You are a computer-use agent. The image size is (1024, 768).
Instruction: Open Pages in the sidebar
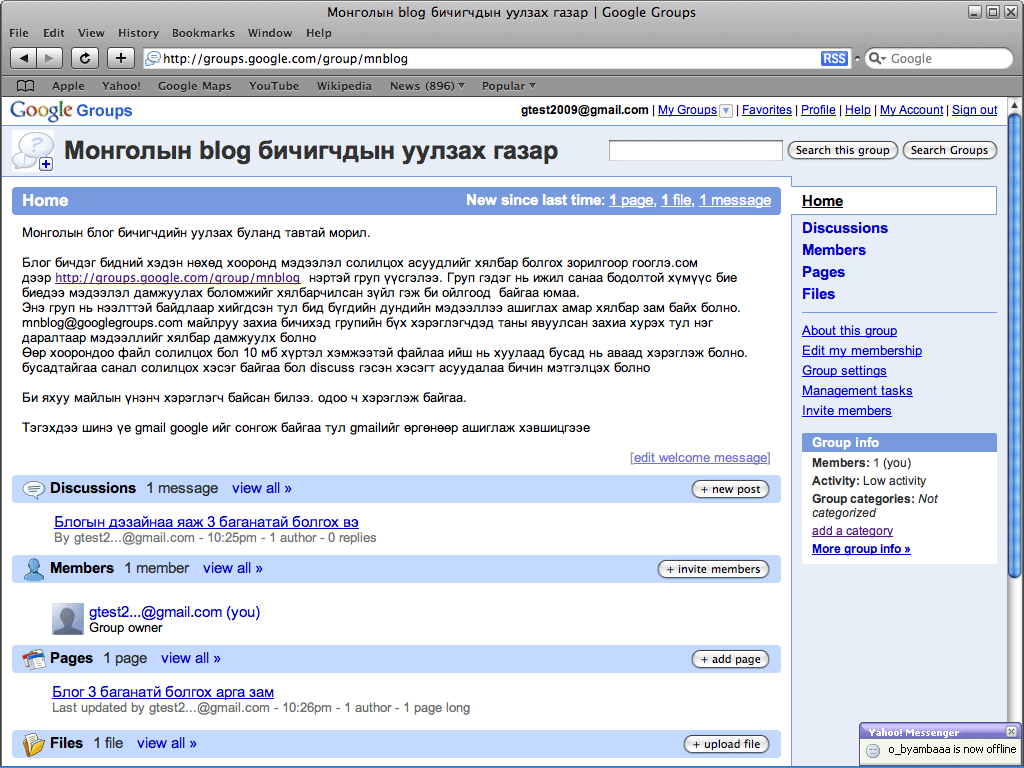point(823,272)
